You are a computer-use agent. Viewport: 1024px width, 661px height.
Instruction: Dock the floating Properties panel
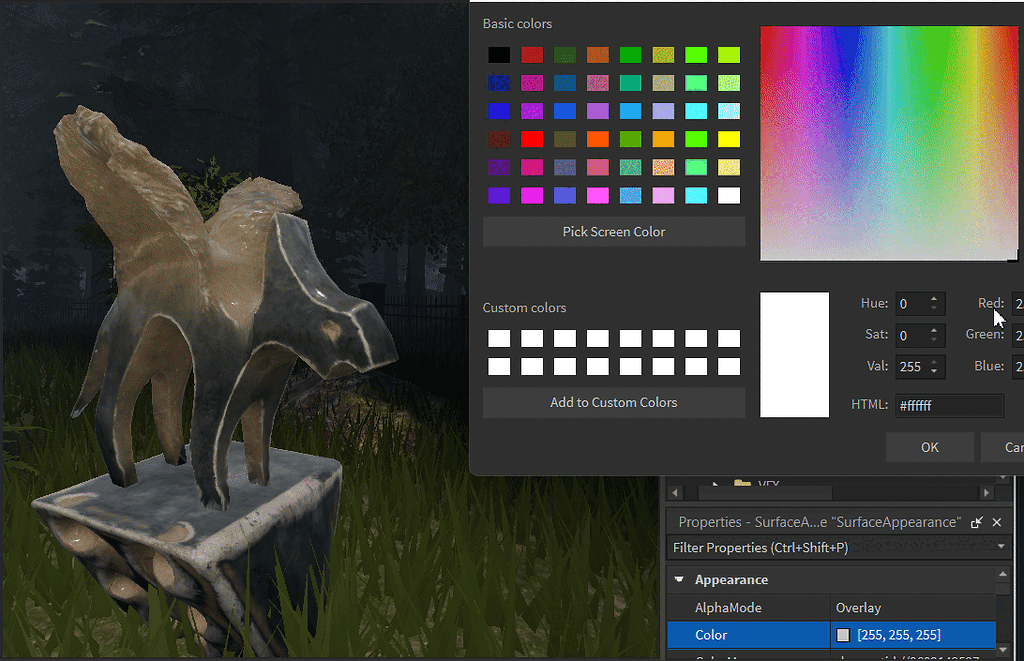pos(975,522)
